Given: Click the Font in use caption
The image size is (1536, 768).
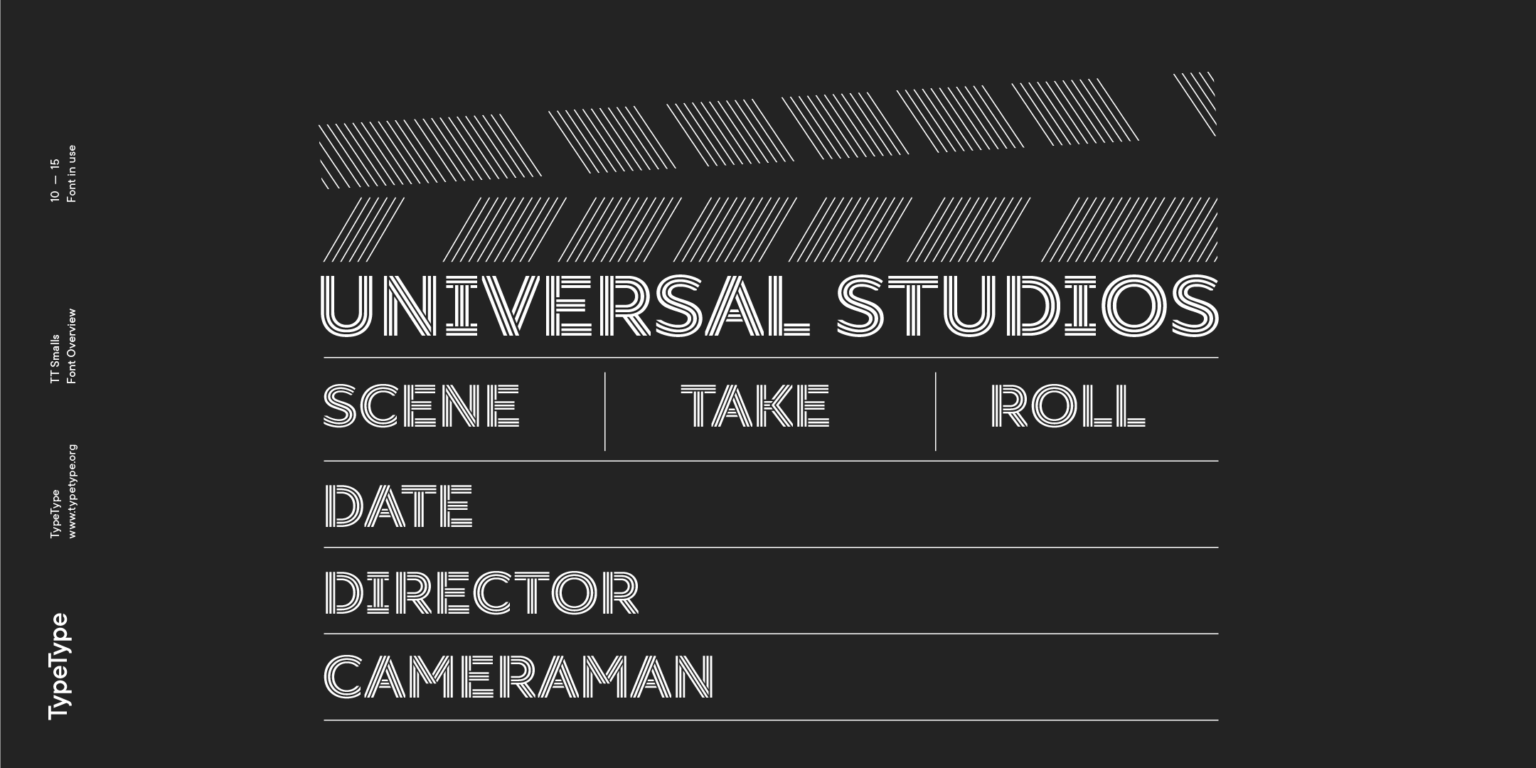Looking at the screenshot, I should coord(72,174).
